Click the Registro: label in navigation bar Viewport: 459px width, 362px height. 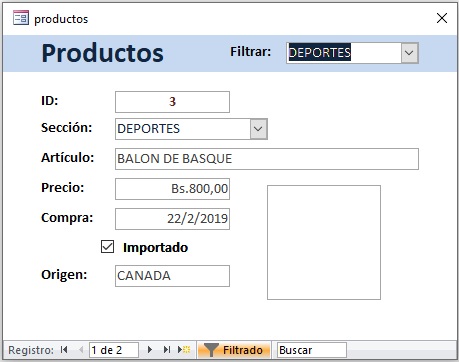click(x=31, y=350)
